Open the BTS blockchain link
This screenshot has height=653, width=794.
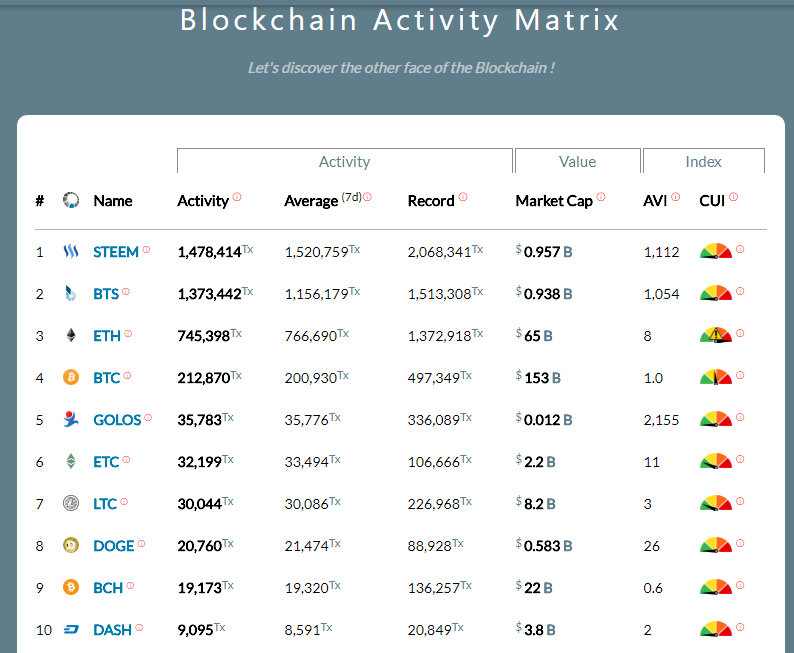coord(106,294)
